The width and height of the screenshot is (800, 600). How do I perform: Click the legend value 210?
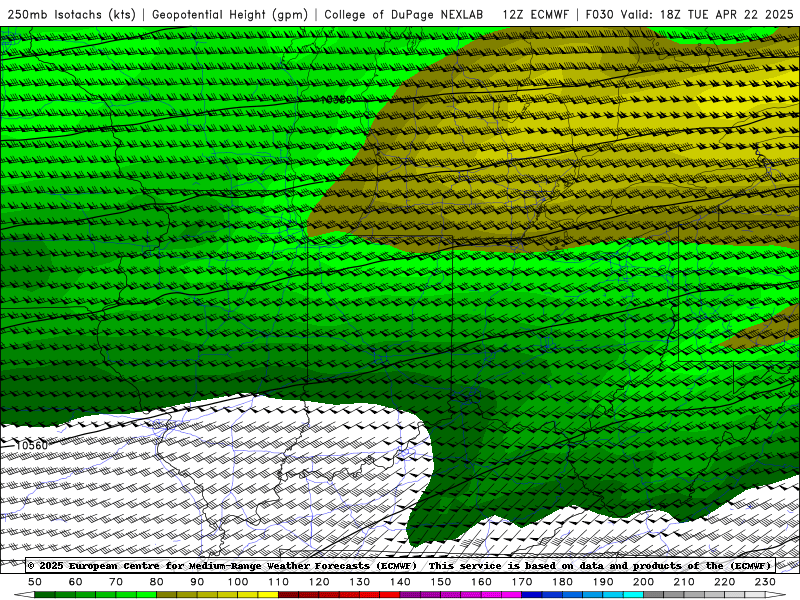[x=684, y=582]
